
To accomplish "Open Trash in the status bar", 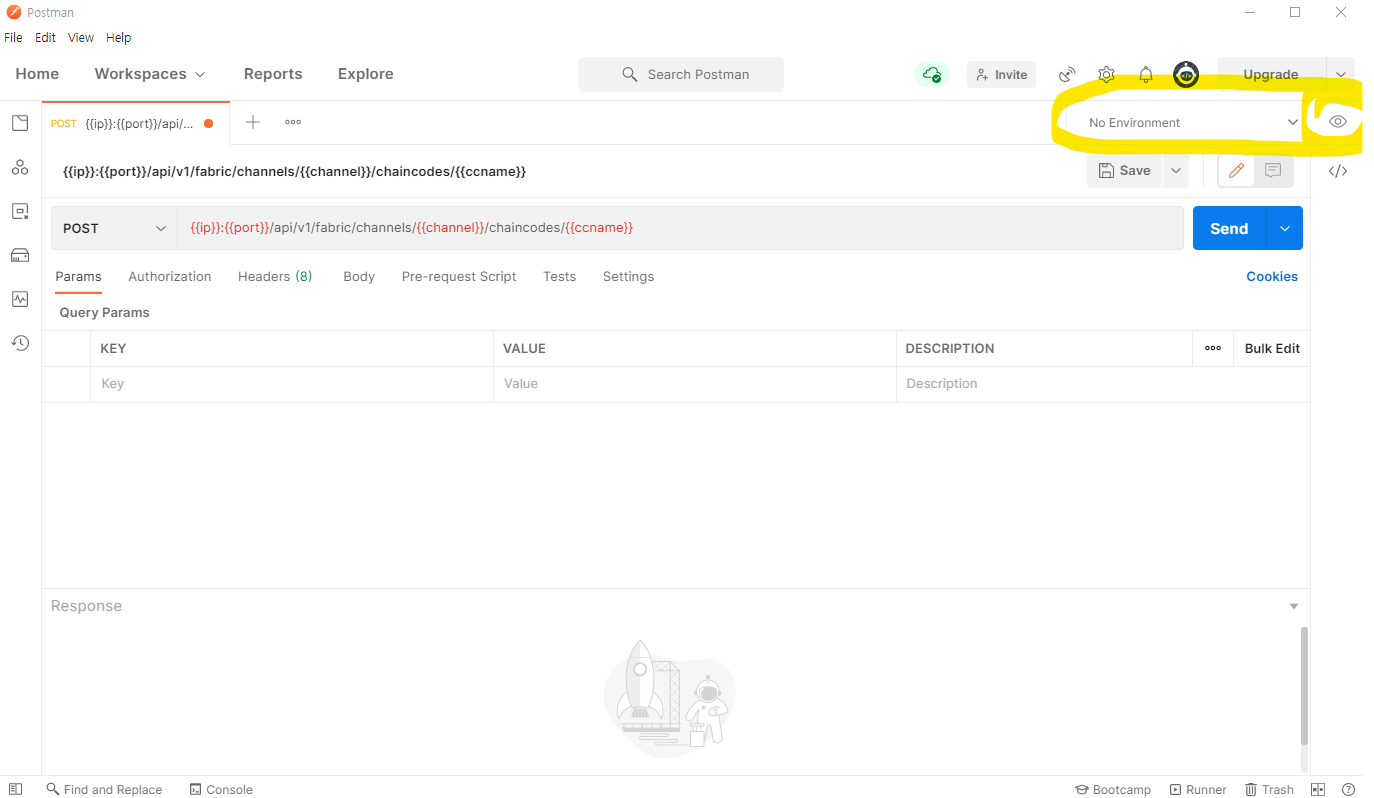I will pos(1269,789).
